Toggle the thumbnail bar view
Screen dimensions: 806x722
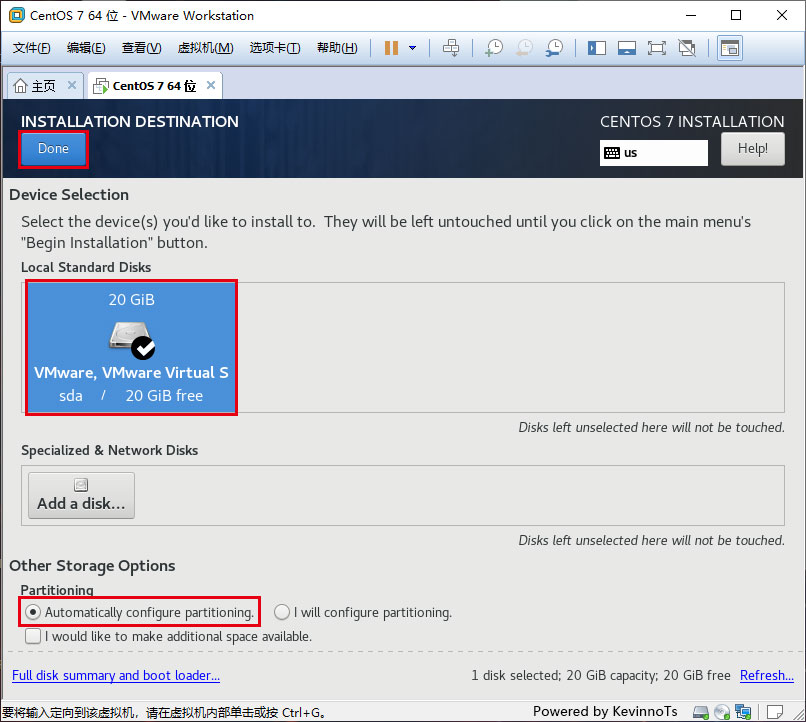pos(627,48)
